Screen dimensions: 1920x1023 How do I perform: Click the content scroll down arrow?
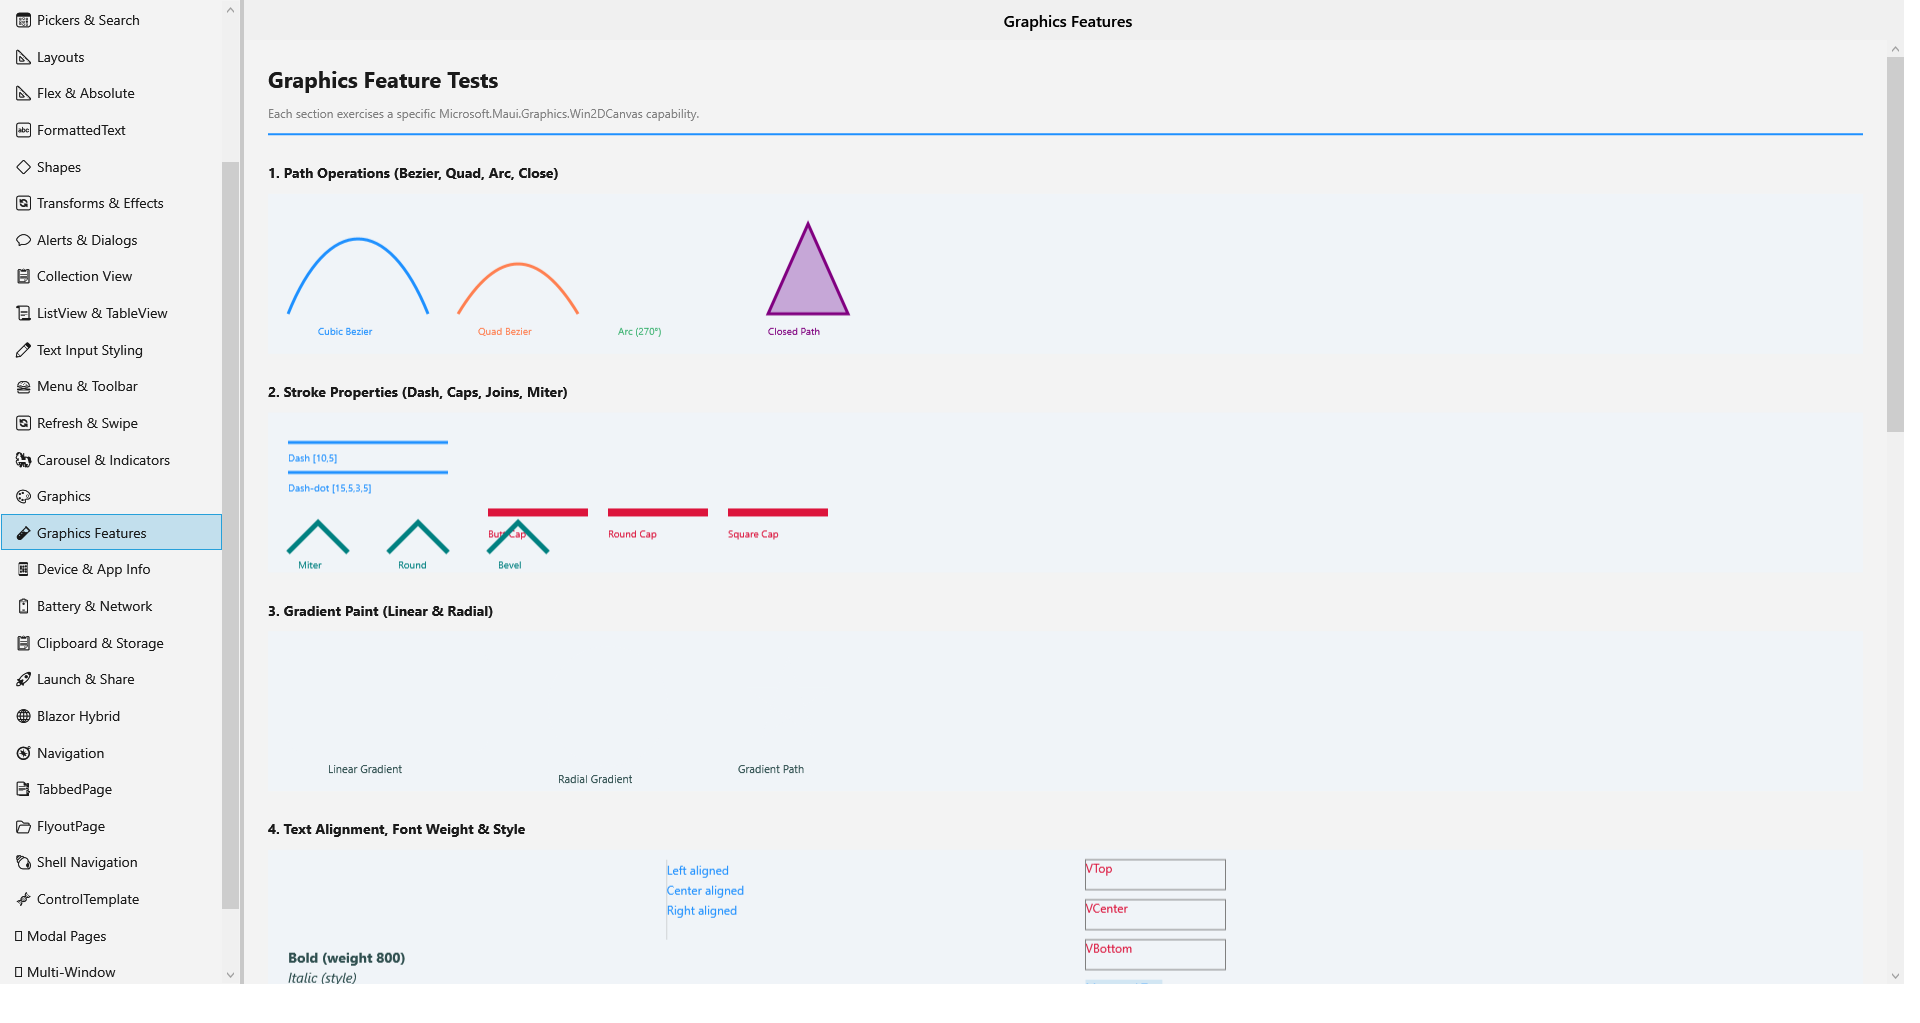click(1895, 976)
